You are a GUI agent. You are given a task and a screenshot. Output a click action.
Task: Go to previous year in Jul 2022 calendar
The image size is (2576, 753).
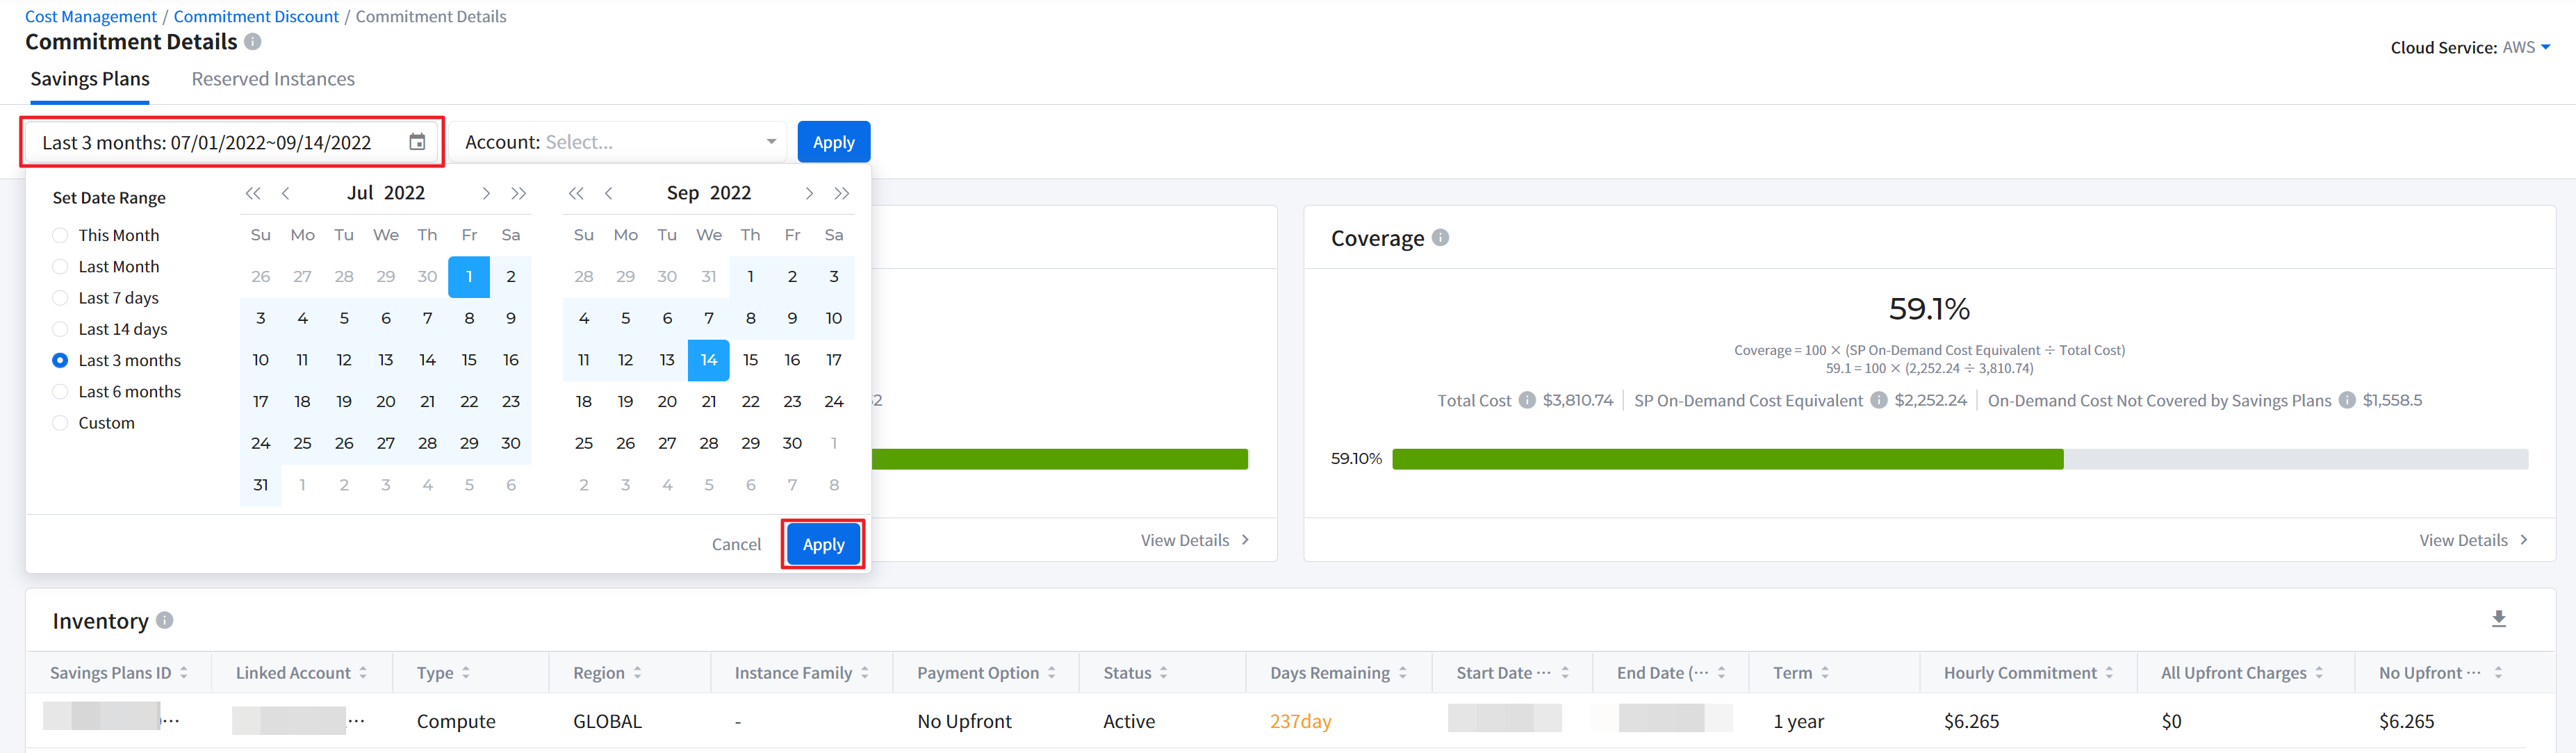(253, 193)
